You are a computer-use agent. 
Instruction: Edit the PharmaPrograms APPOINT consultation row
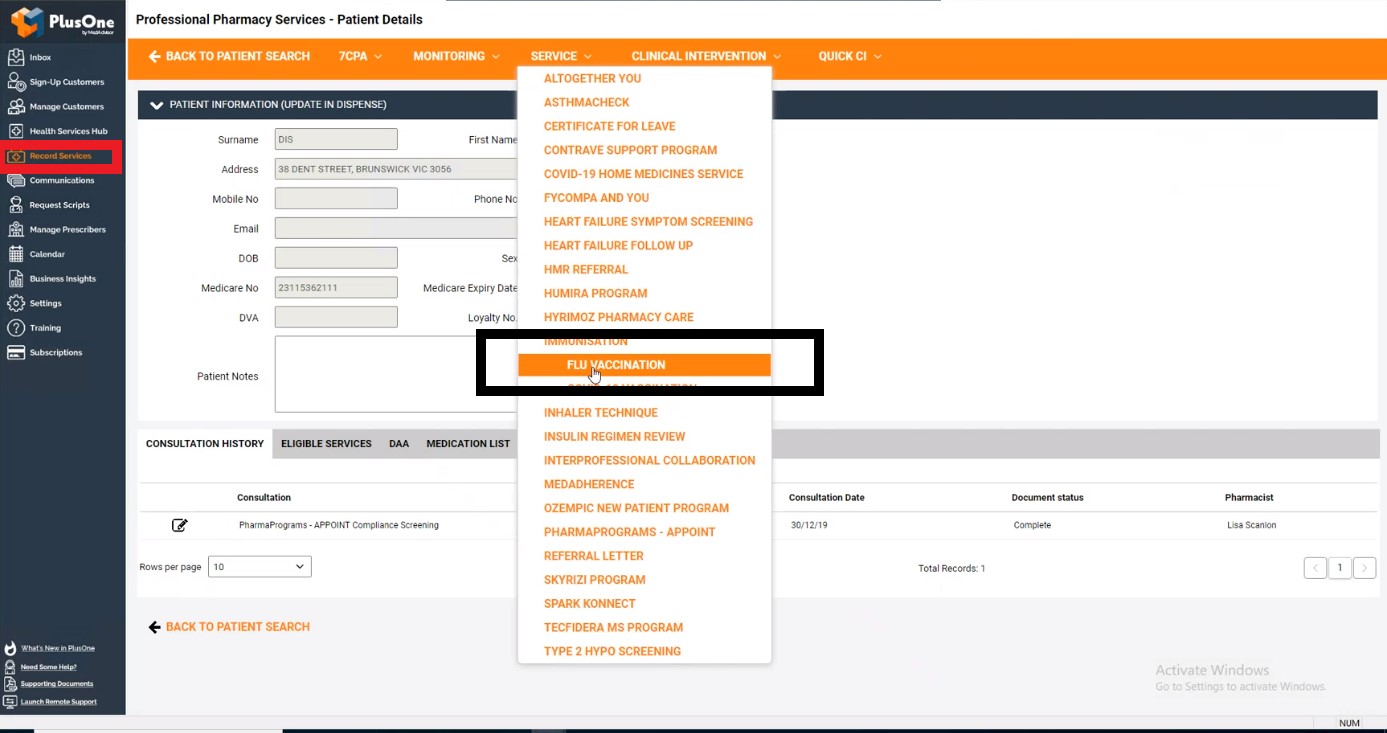[180, 525]
